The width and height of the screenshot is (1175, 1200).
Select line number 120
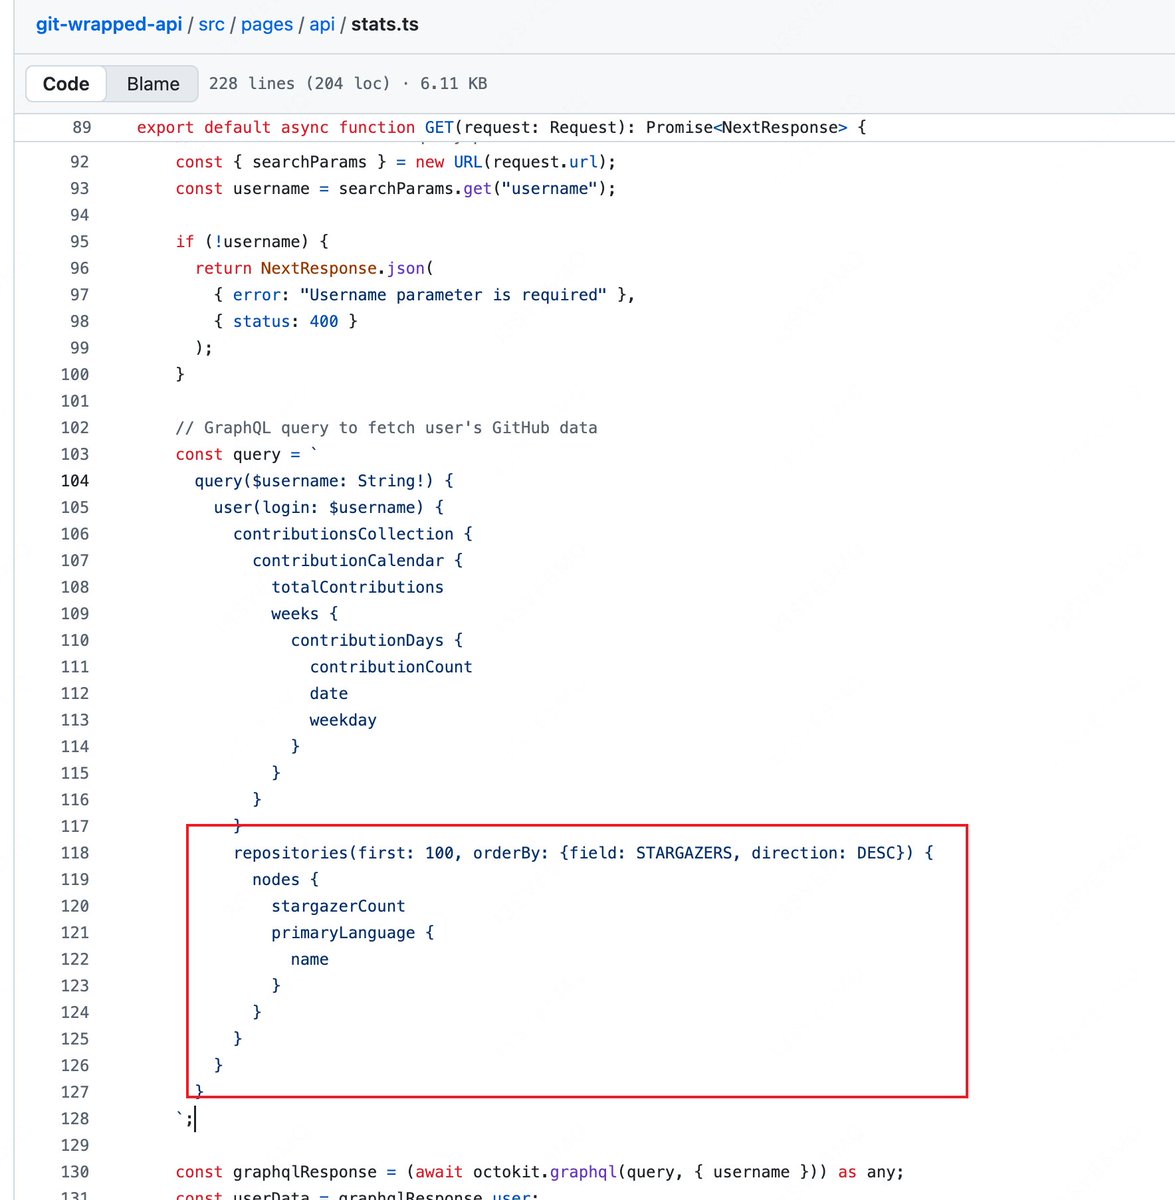pos(75,905)
